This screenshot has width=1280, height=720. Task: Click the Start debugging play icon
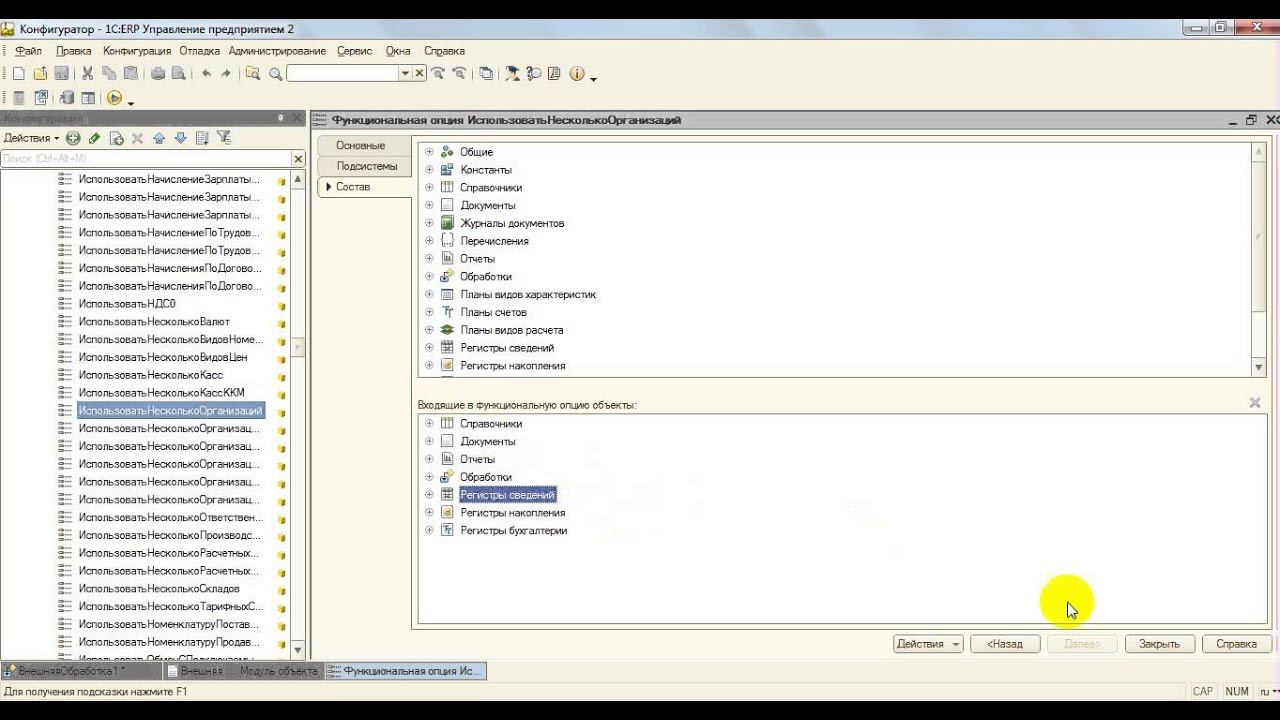(114, 98)
